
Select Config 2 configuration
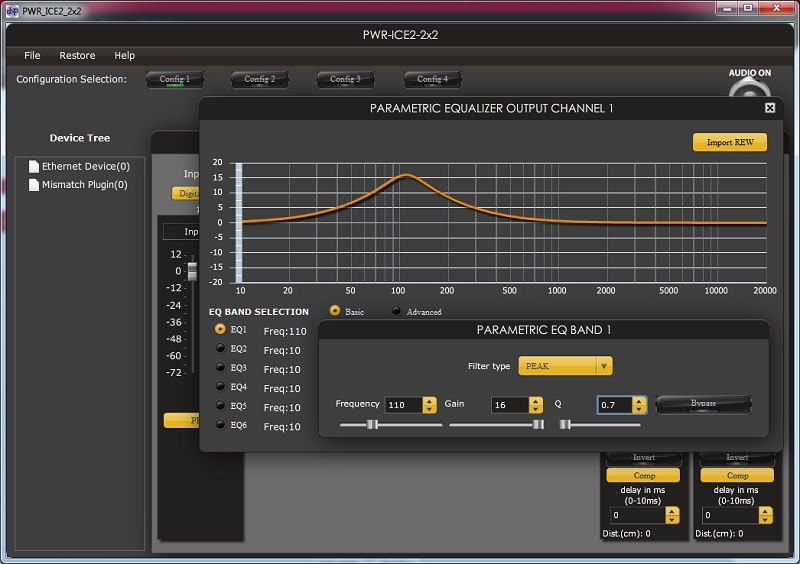point(260,79)
